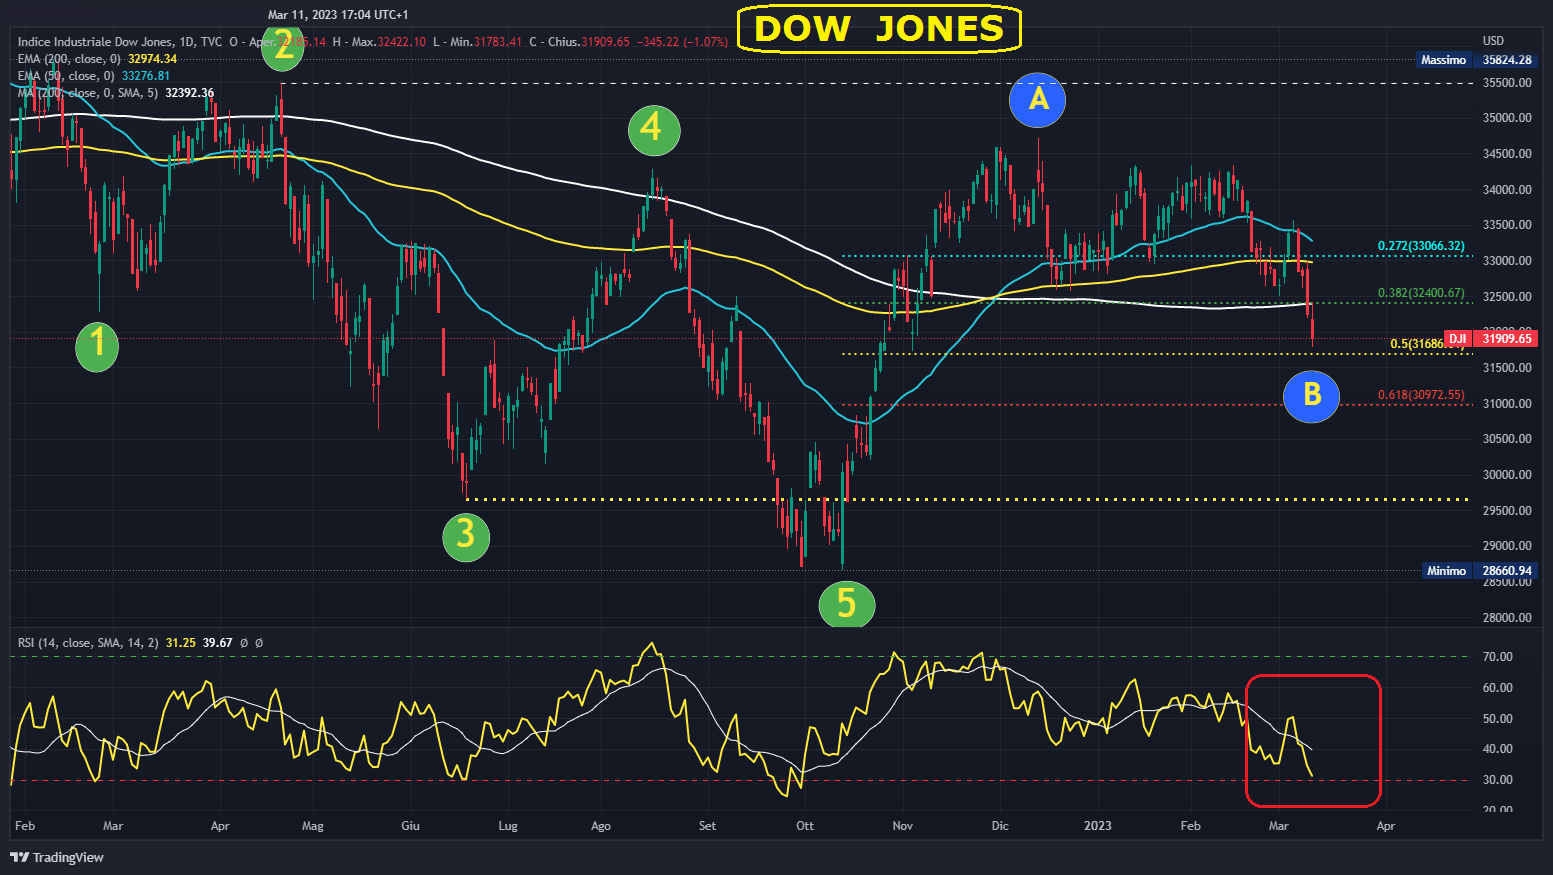Open the TradingView logo link

tap(57, 857)
